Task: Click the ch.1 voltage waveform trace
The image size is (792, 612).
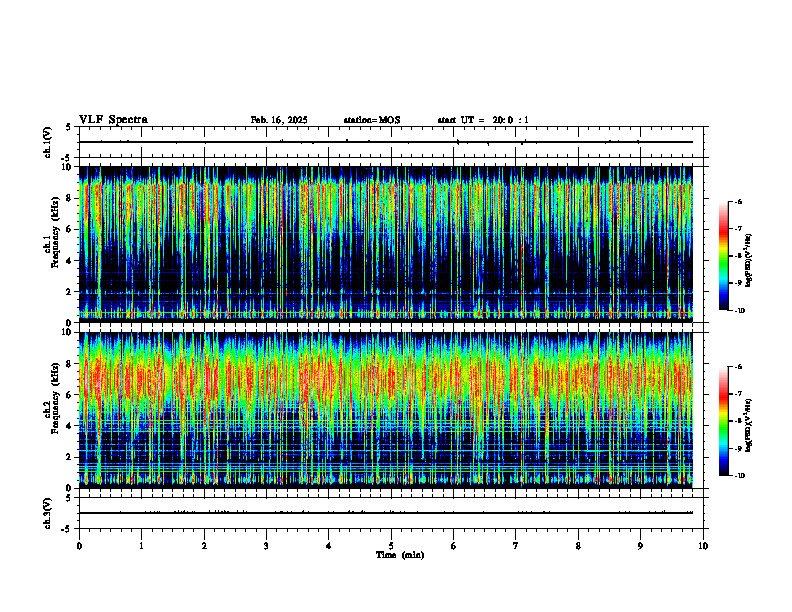Action: pos(385,142)
